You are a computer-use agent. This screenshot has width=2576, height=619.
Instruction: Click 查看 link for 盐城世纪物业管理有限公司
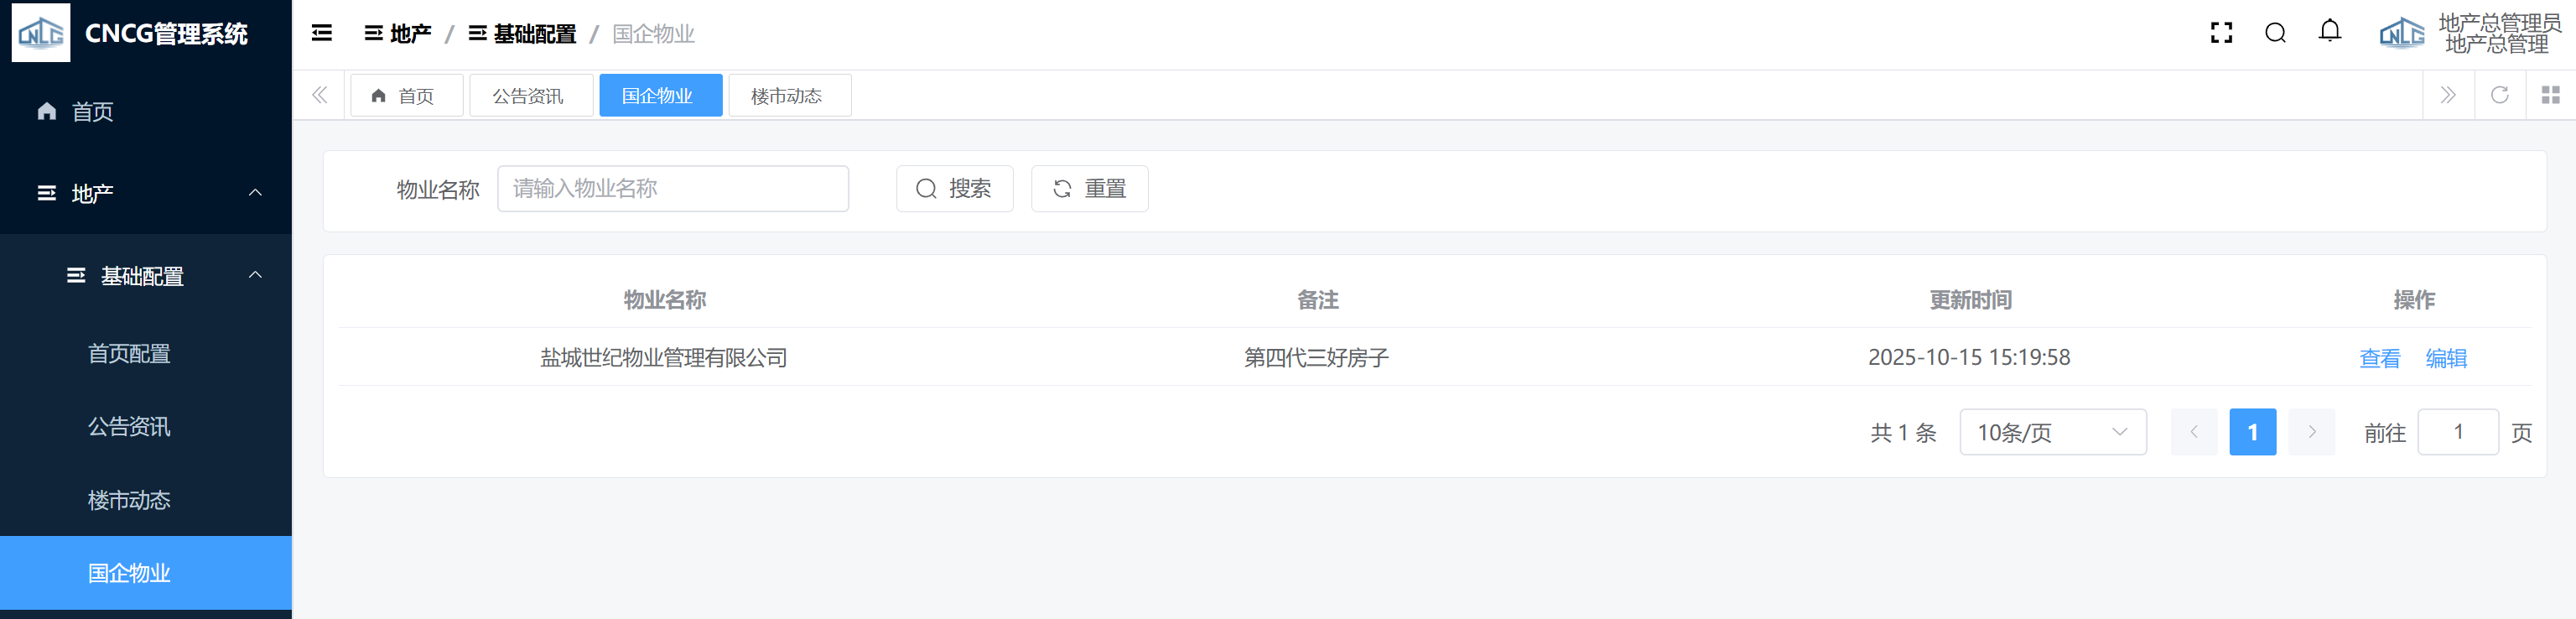tap(2379, 358)
